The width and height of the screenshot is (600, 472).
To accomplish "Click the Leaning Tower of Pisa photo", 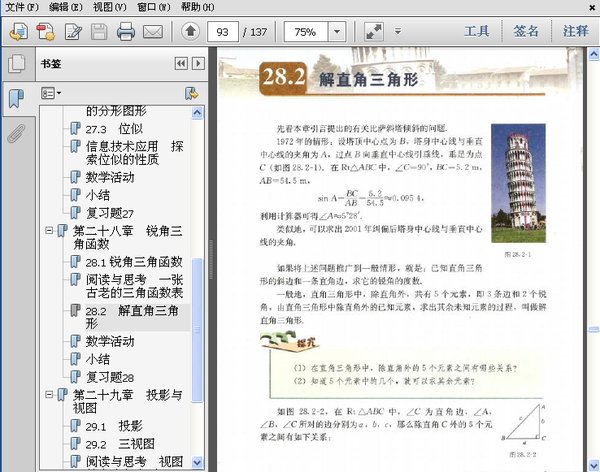I will [x=518, y=183].
